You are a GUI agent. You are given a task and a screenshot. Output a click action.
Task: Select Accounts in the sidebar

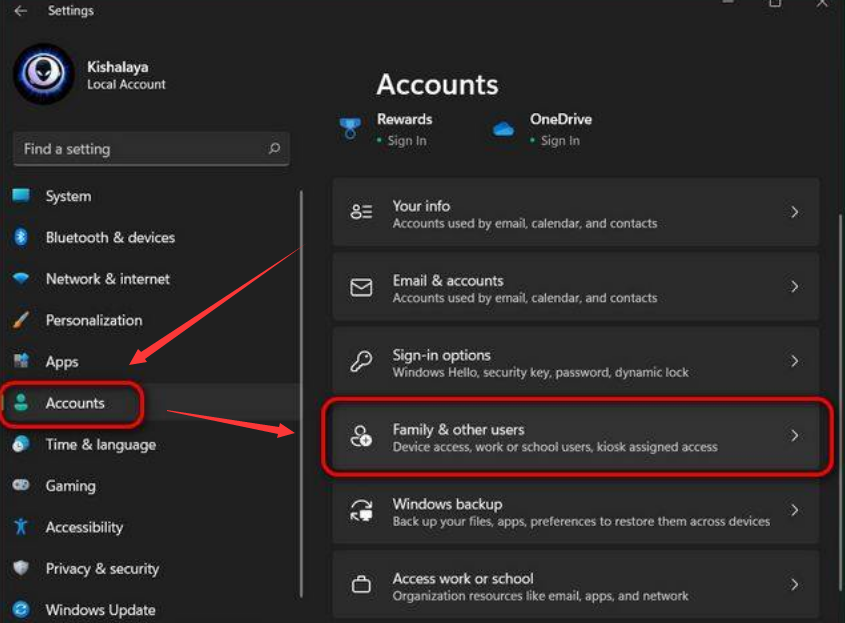pos(74,403)
